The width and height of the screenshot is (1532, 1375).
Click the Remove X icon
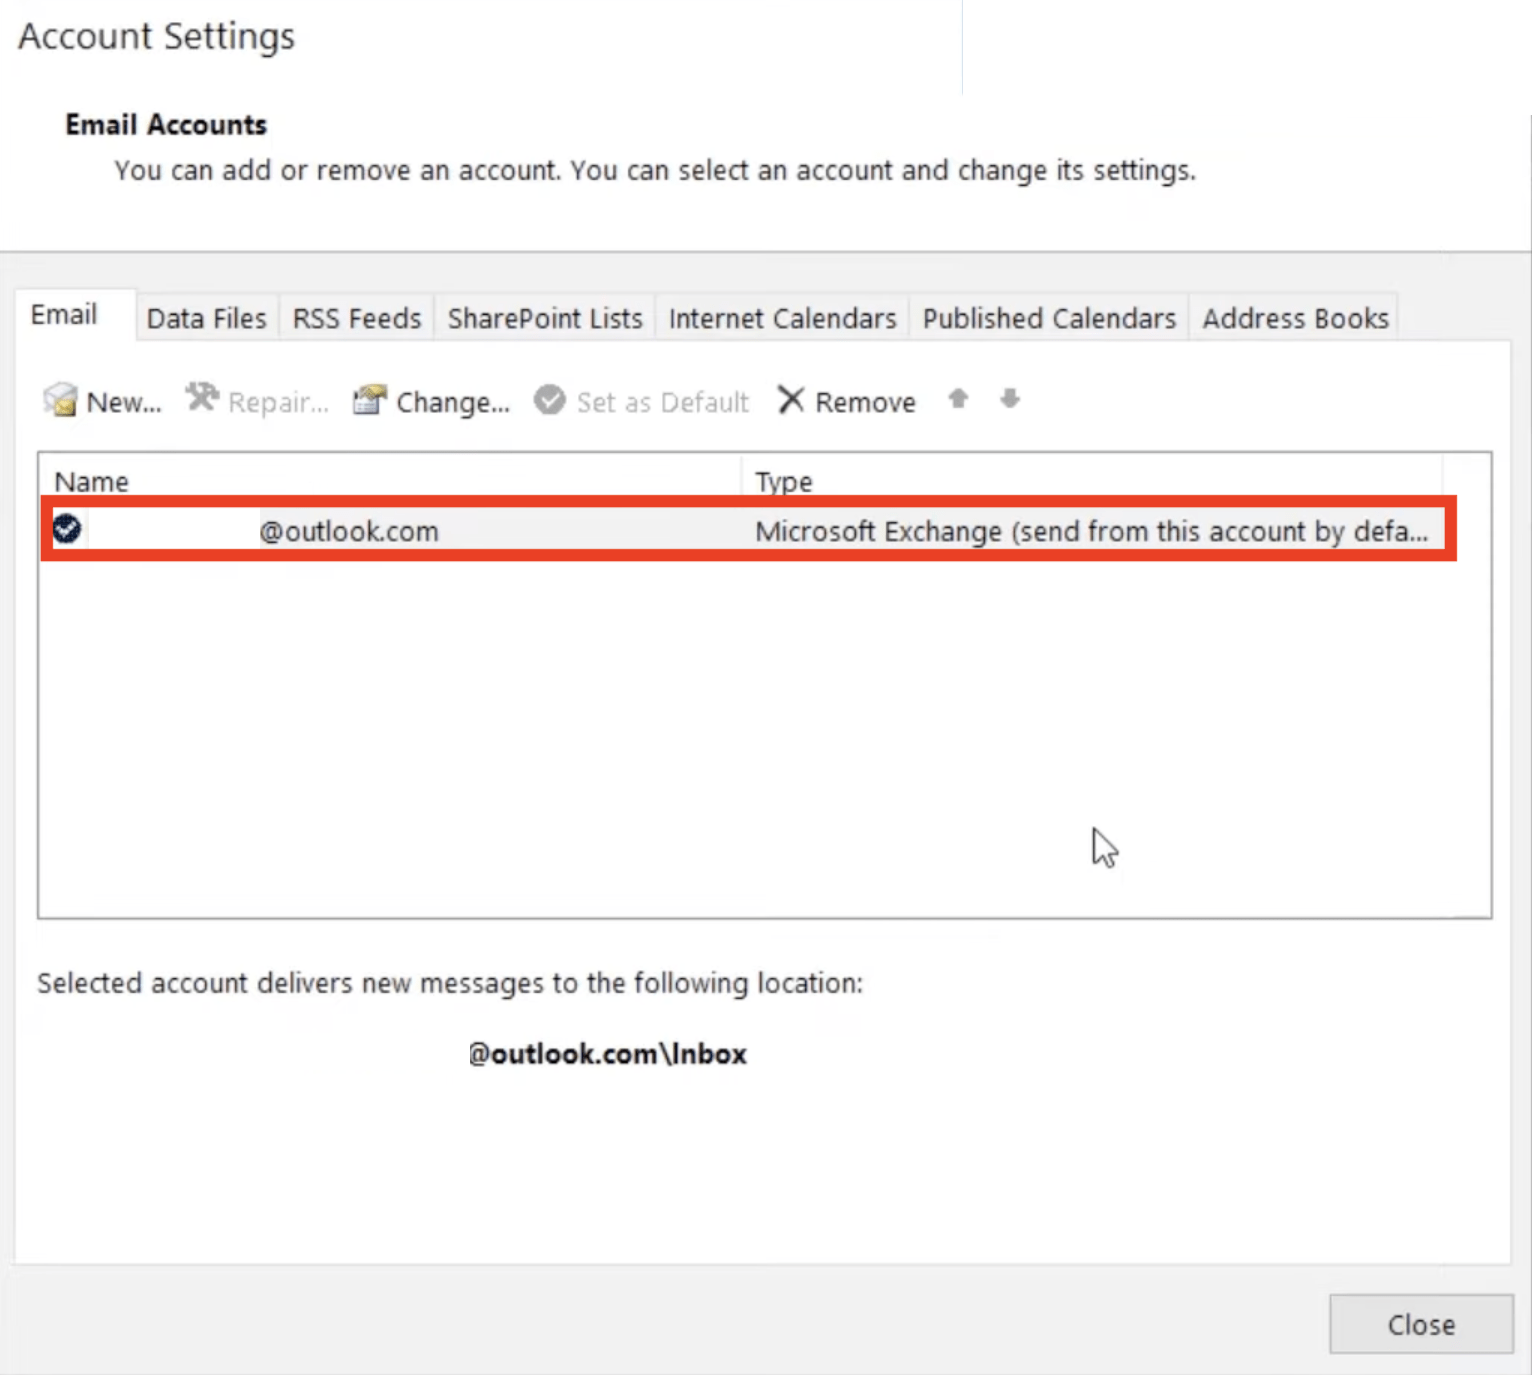(791, 400)
